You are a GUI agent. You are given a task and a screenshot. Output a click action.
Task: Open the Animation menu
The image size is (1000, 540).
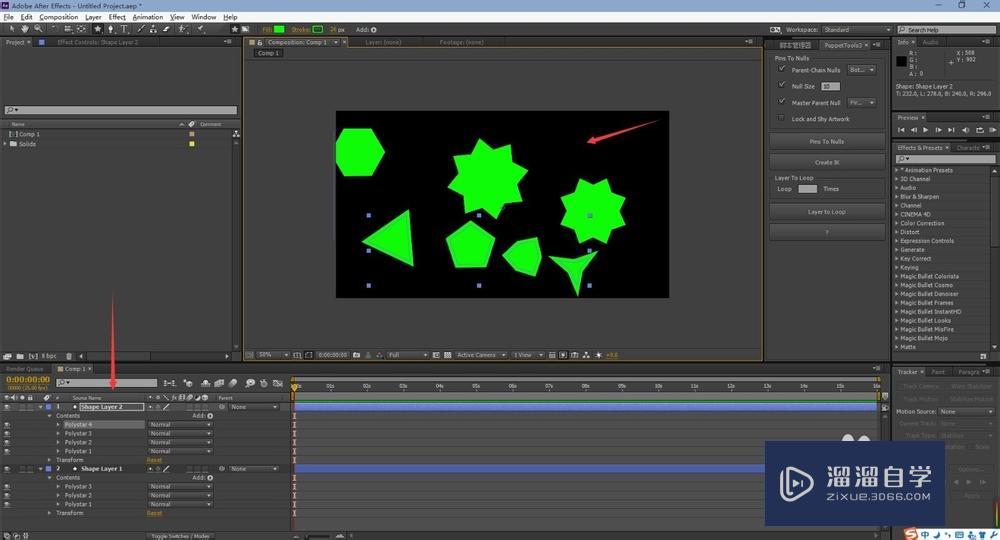coord(147,17)
